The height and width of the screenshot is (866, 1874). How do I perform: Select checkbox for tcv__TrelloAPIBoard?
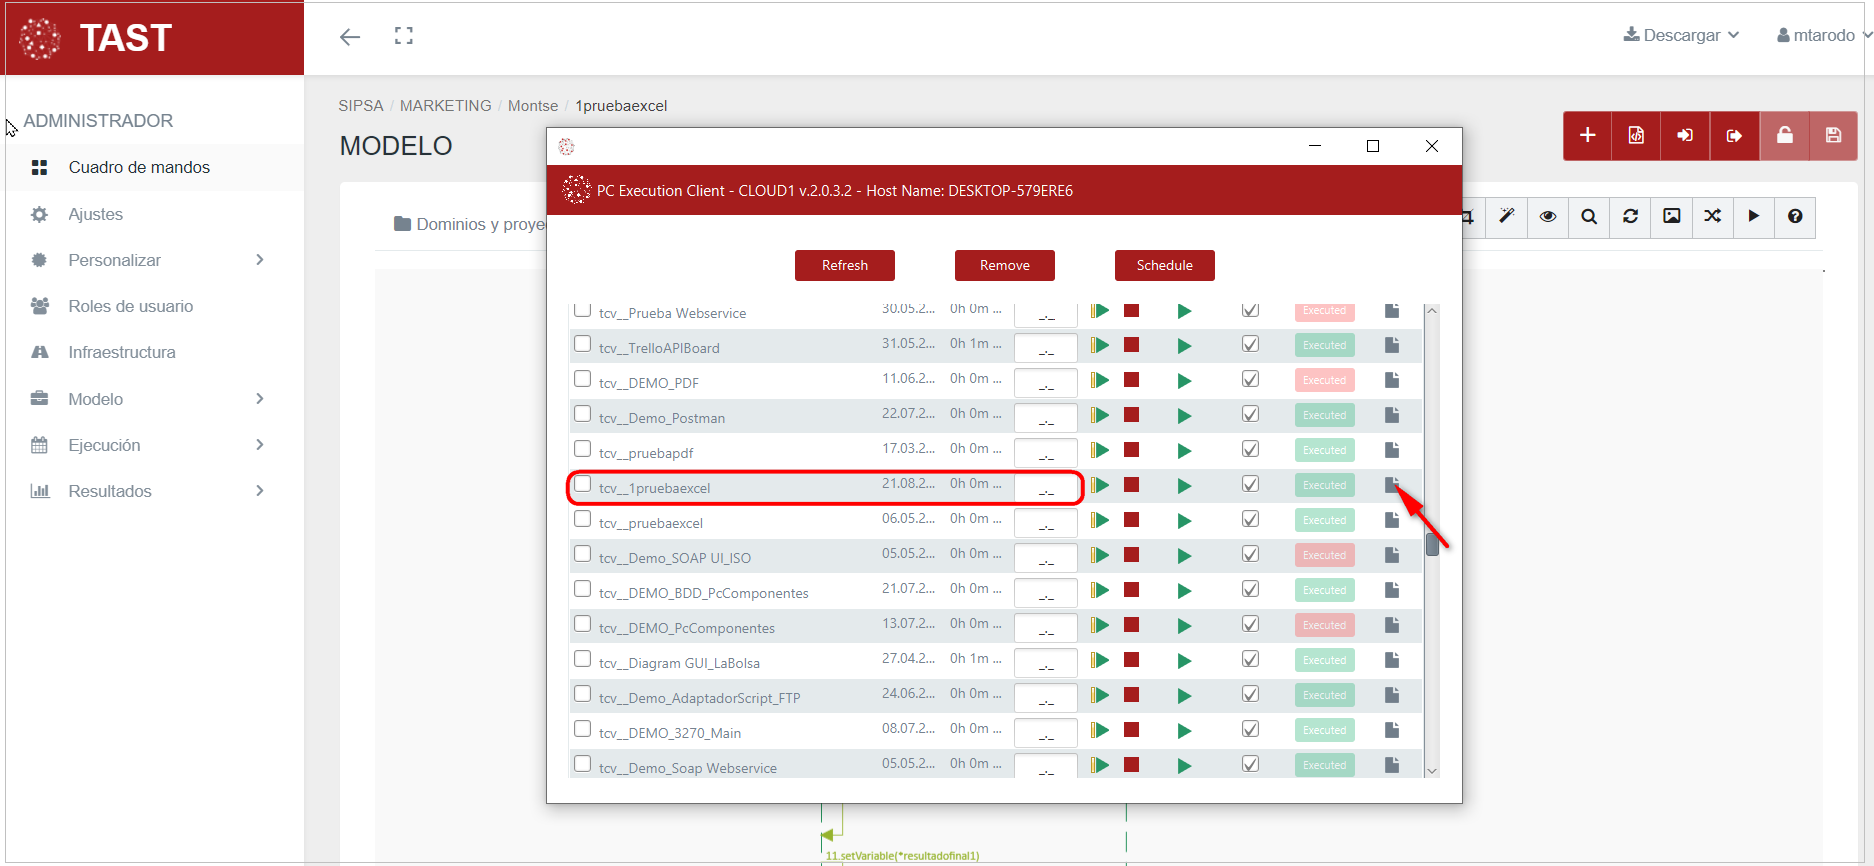click(x=583, y=345)
